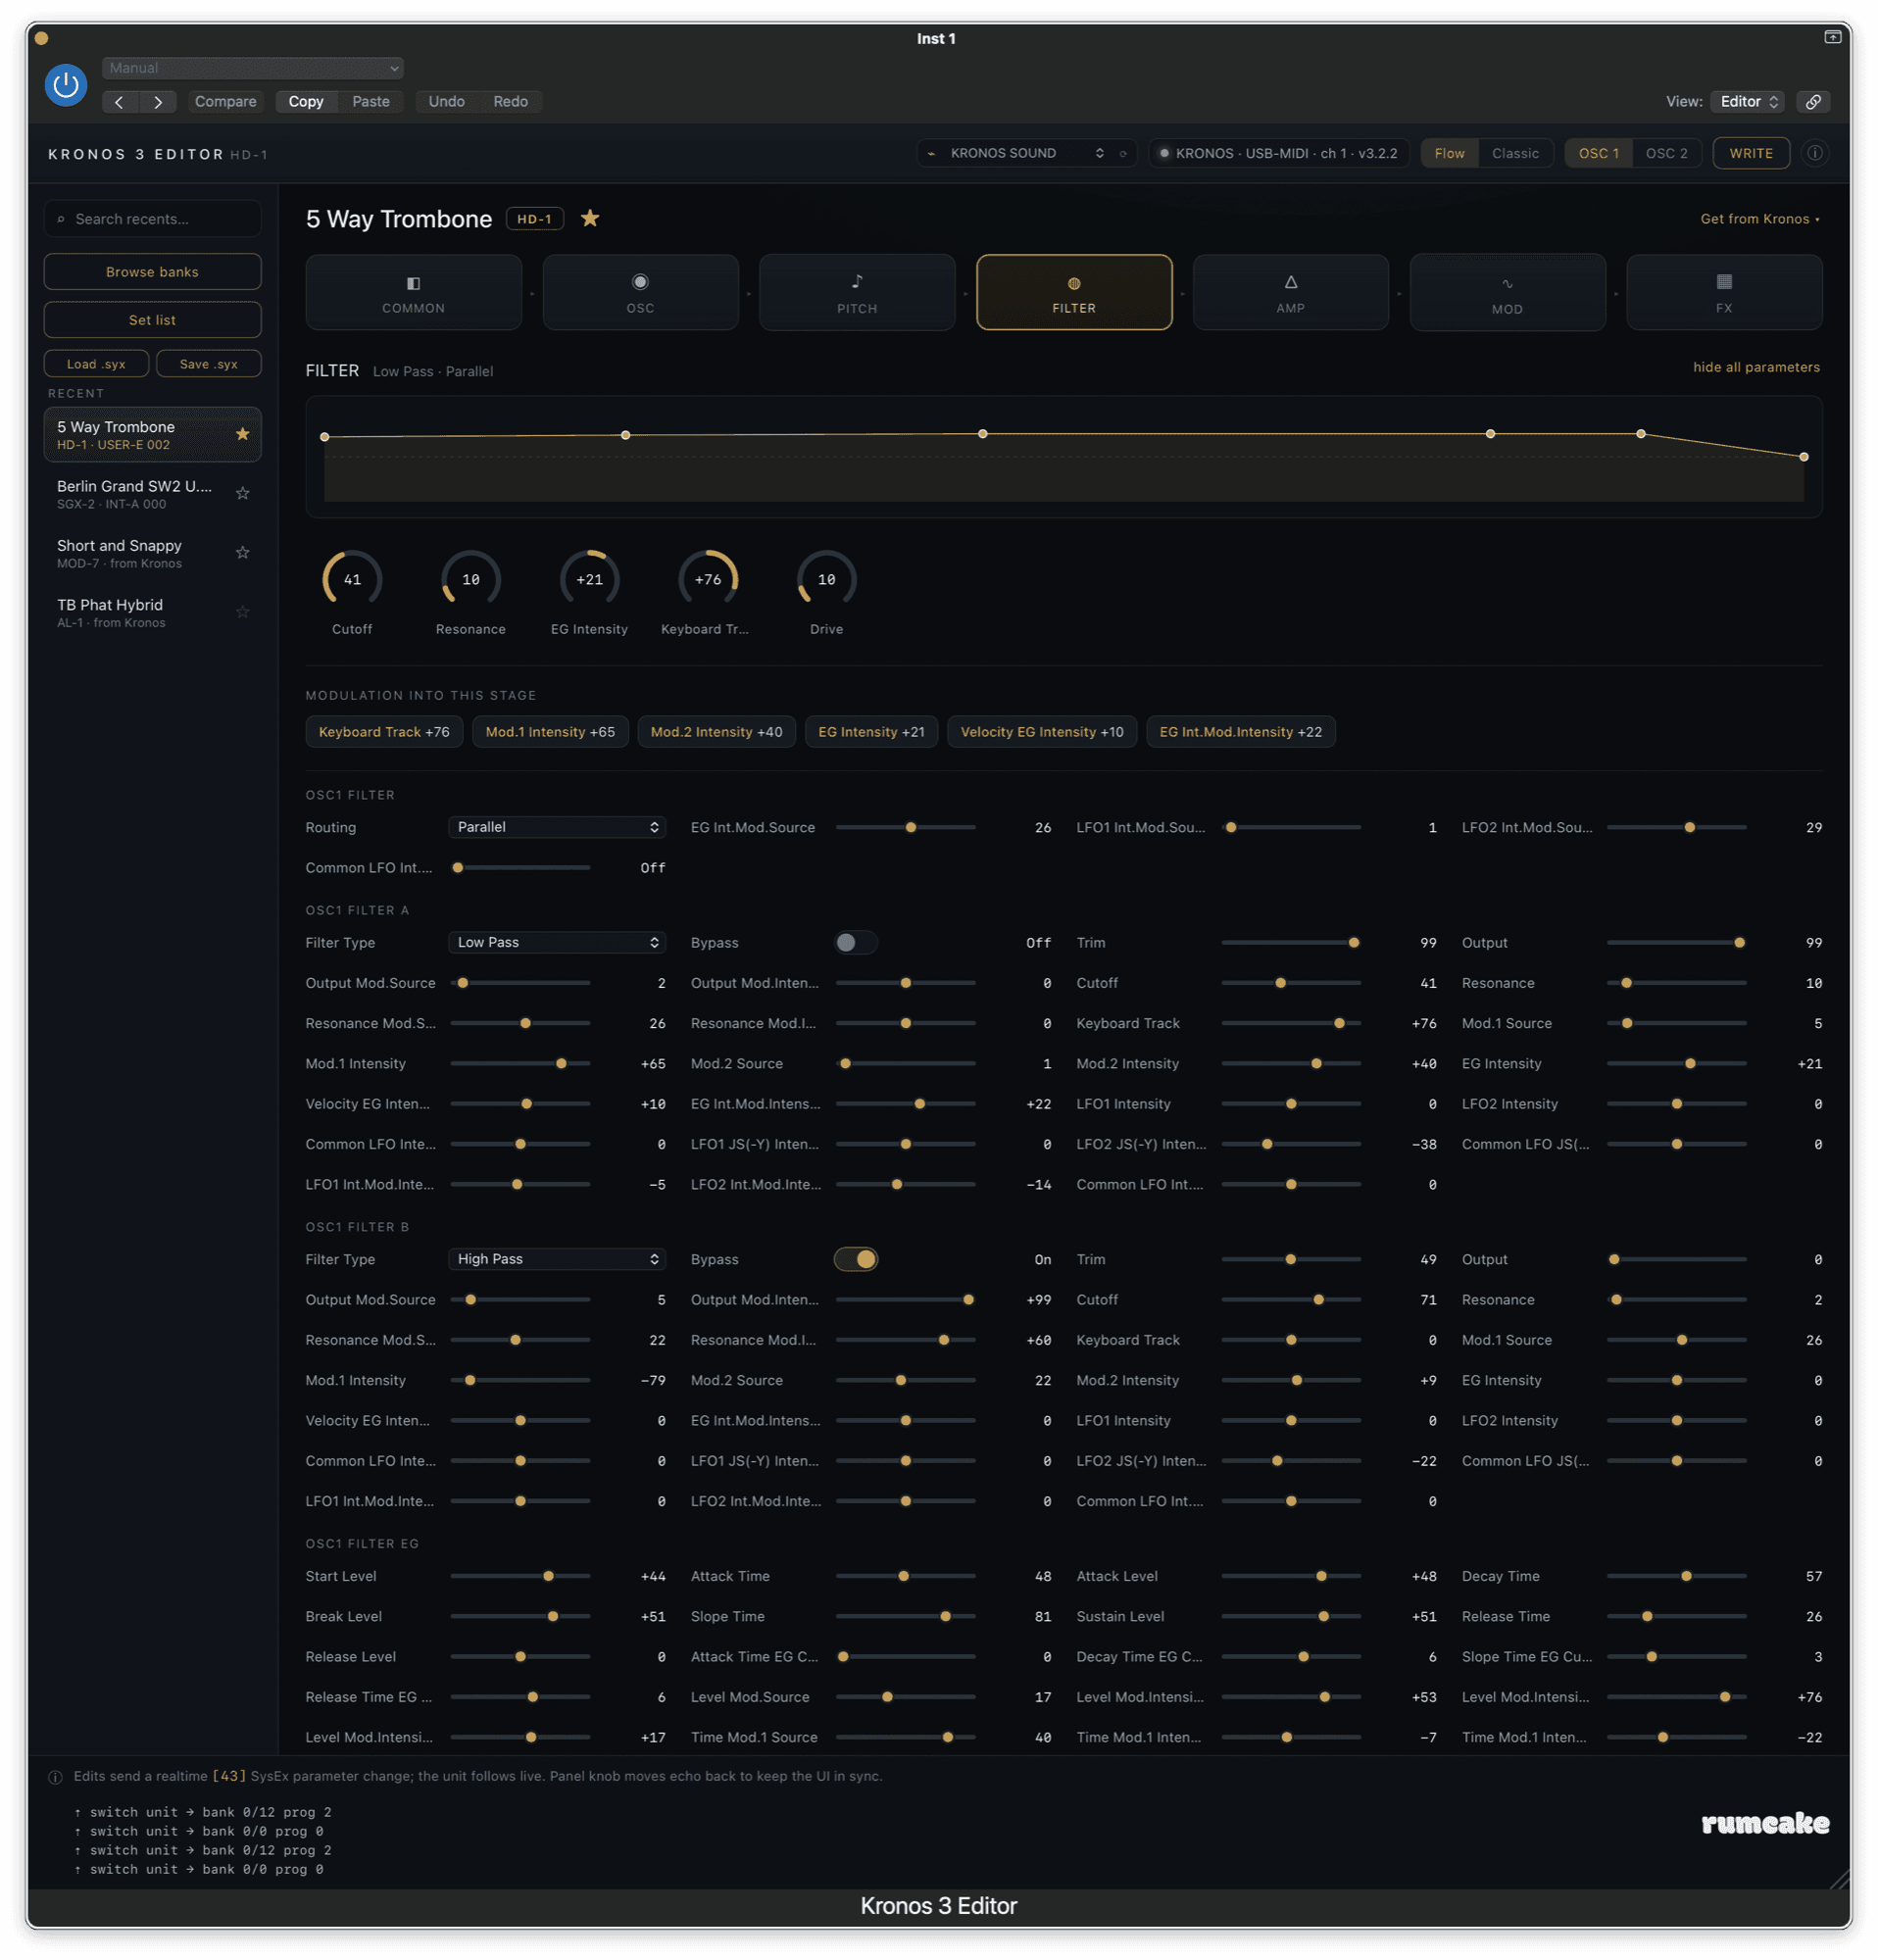Click the plugin power button icon

[66, 85]
